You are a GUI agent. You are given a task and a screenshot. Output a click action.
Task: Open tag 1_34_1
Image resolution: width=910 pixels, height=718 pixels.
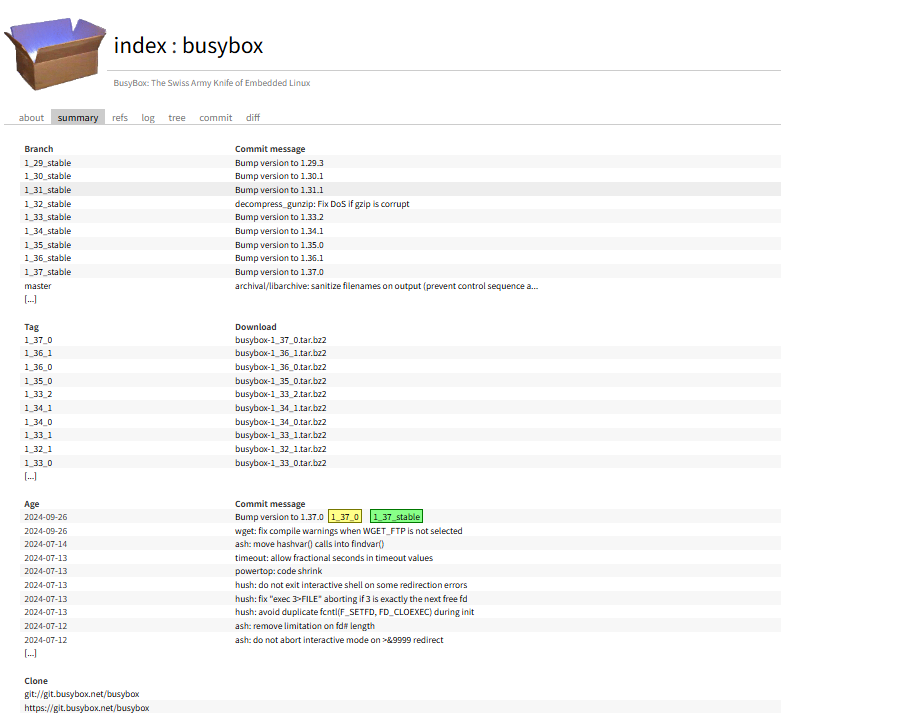[38, 407]
